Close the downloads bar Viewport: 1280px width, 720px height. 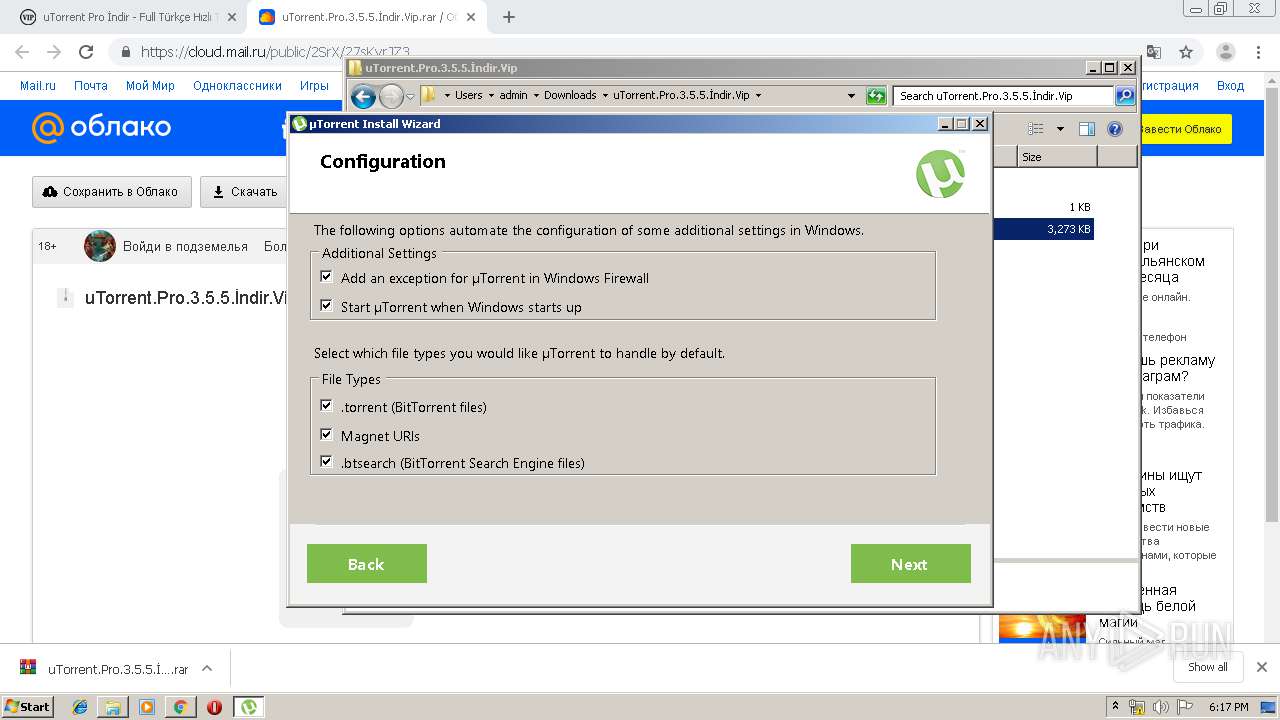[1261, 667]
